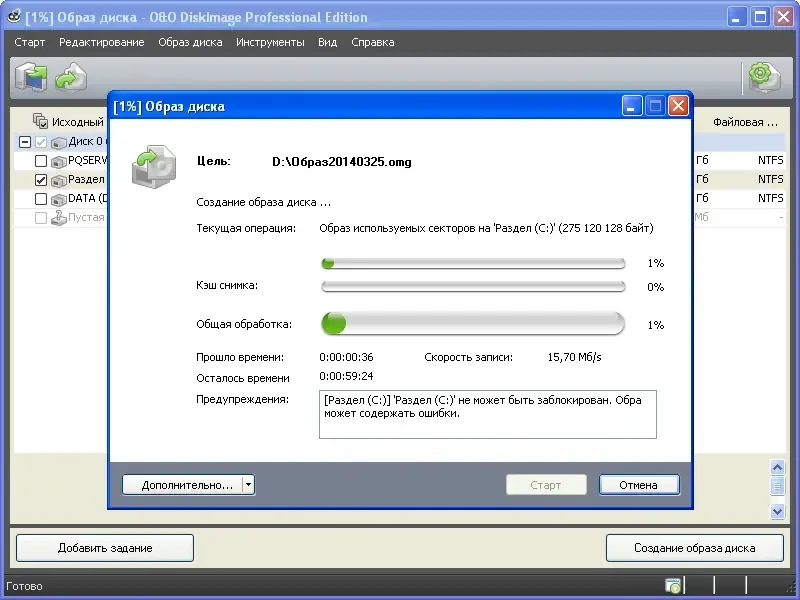Click the status bar job icon

[x=672, y=586]
